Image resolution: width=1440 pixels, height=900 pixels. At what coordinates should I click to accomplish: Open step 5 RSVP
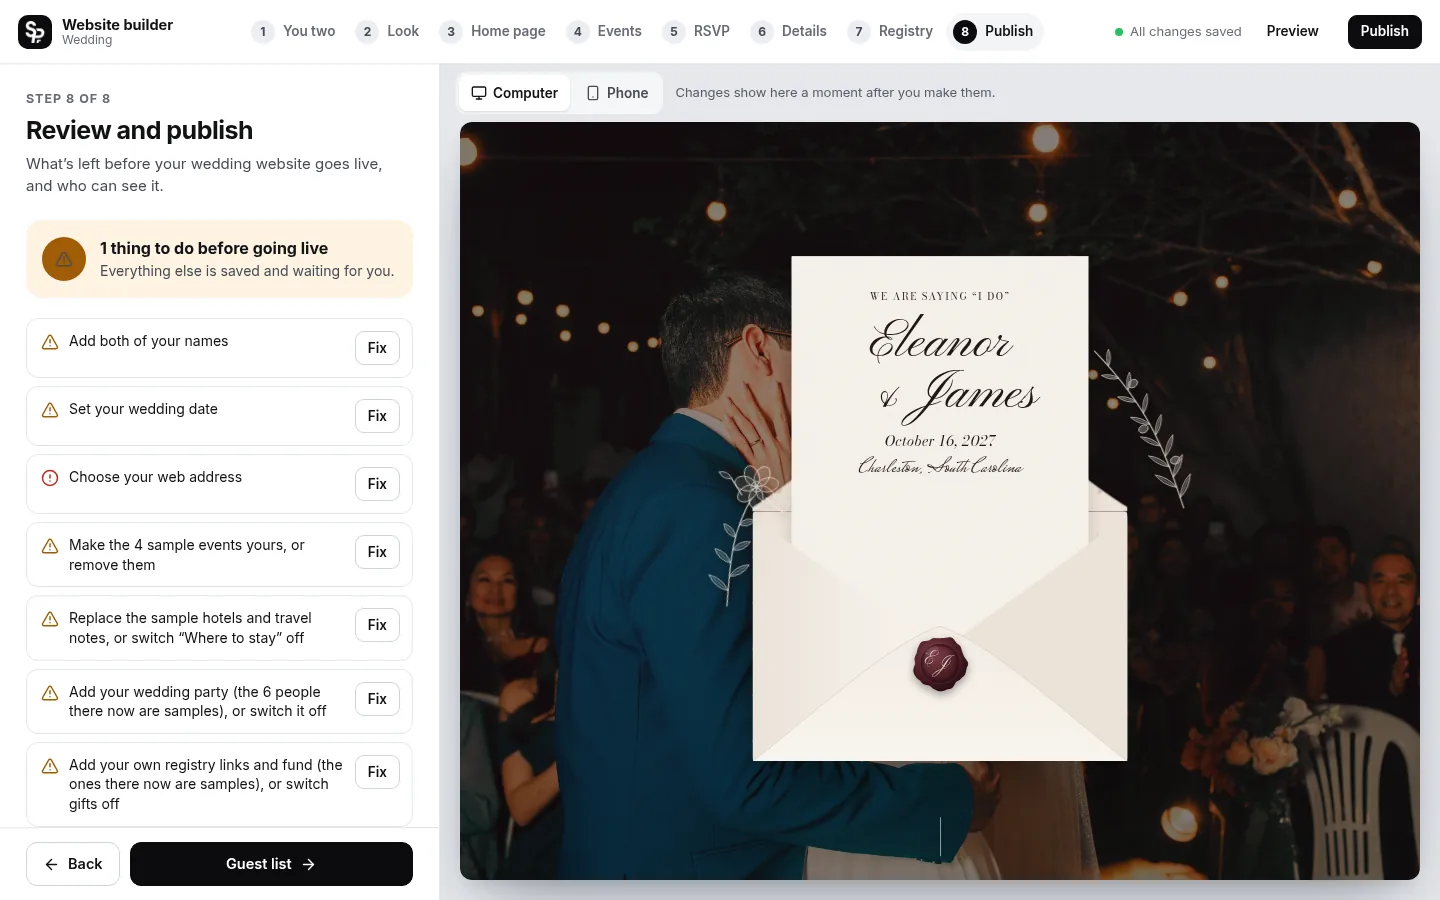click(x=697, y=31)
